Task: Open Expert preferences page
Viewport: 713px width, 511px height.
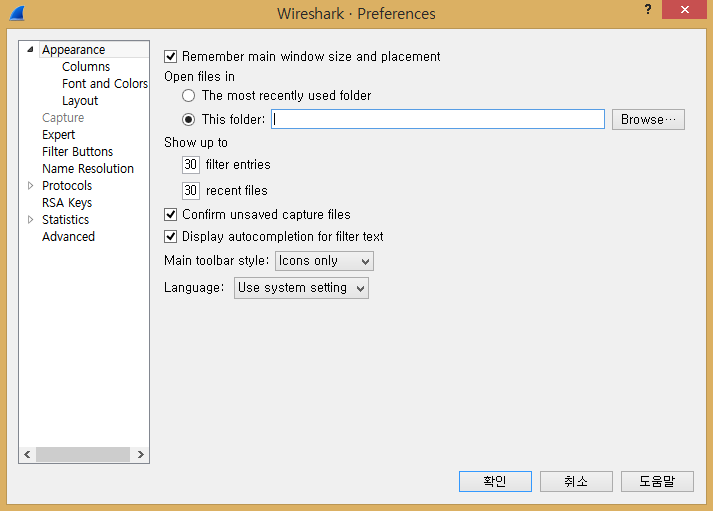Action: (x=59, y=135)
